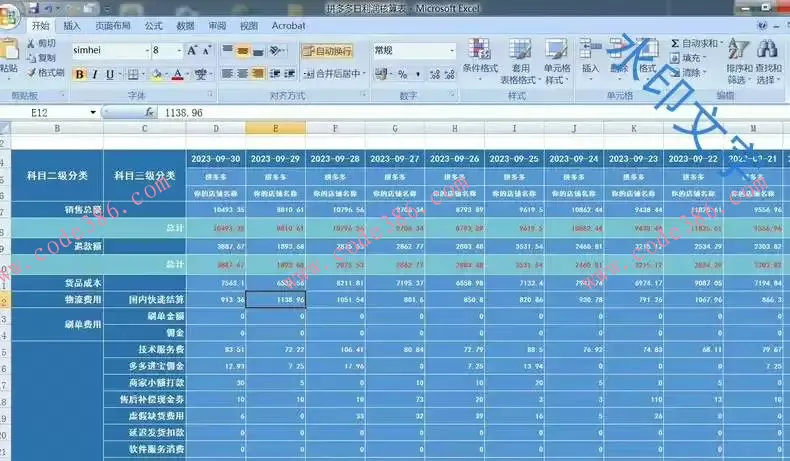Open Cell Styles (单元格样式)

tap(557, 61)
